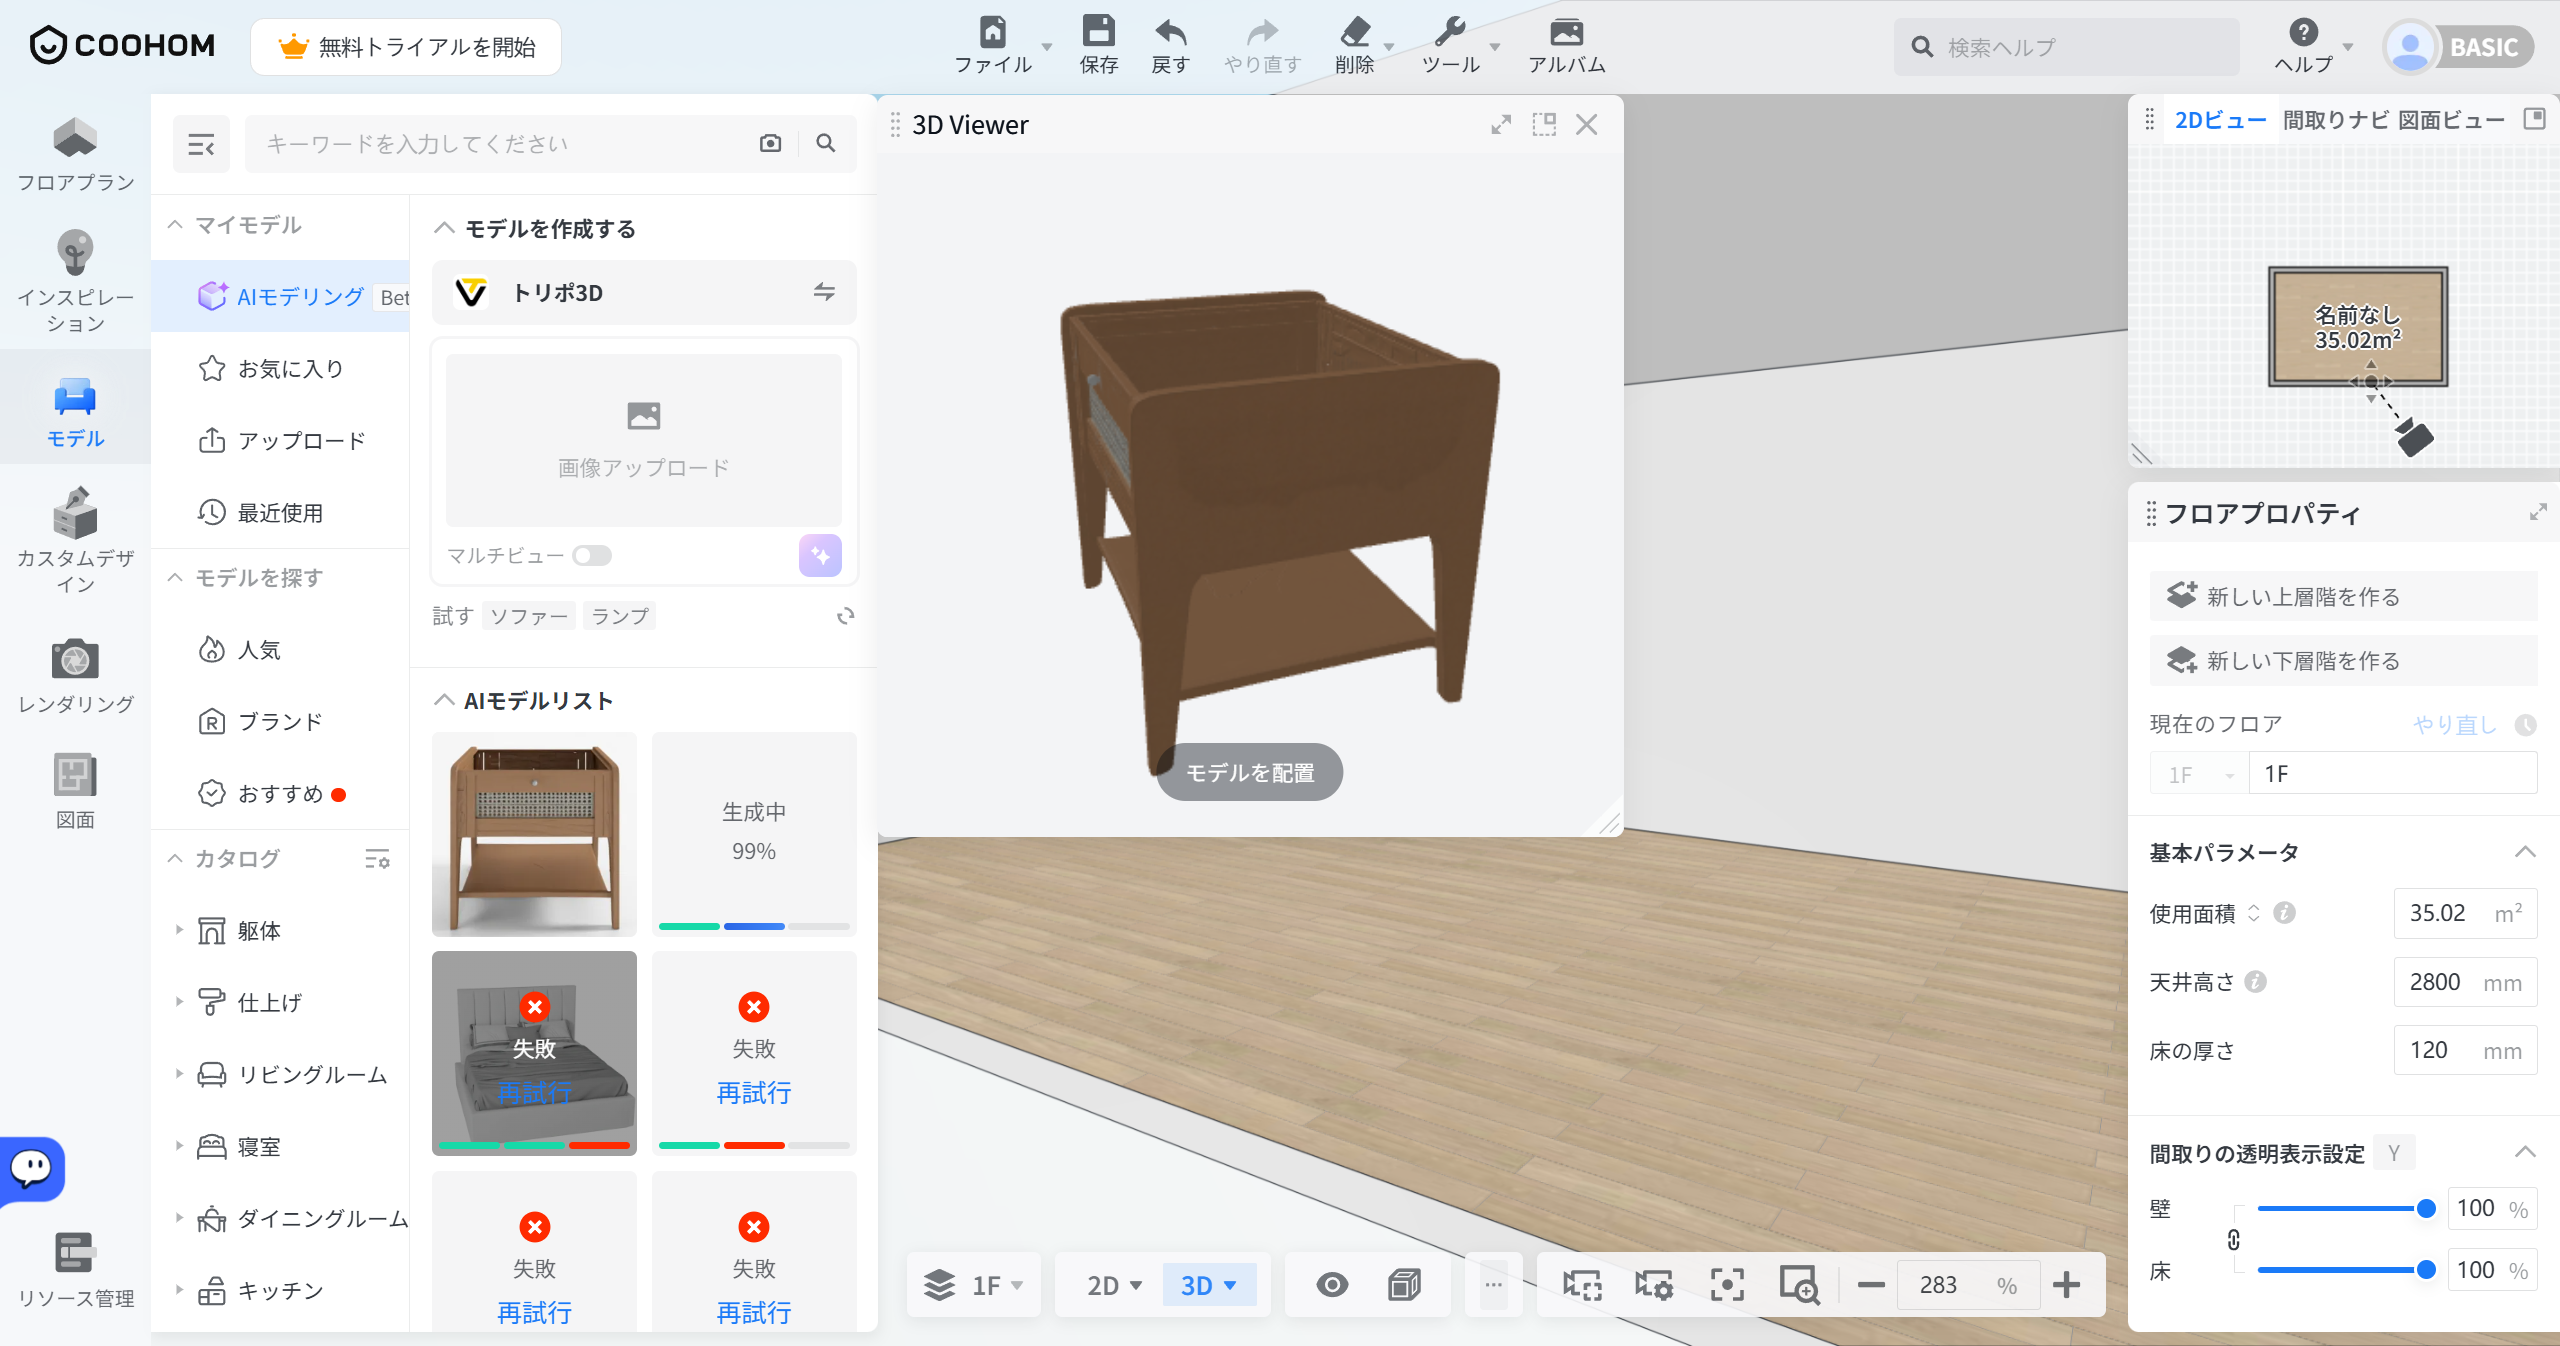
Task: Open the ヘルプ dropdown menu
Action: tap(2312, 46)
